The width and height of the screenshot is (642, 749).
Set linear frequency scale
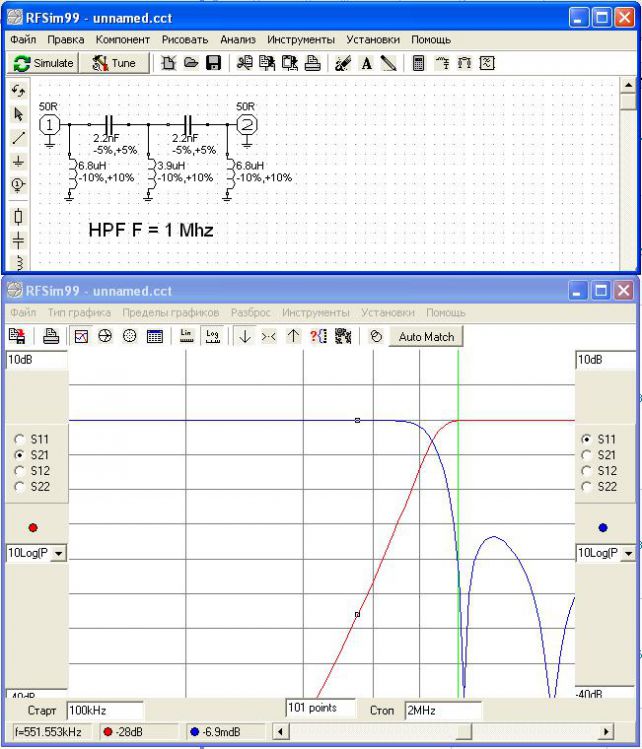tap(186, 336)
